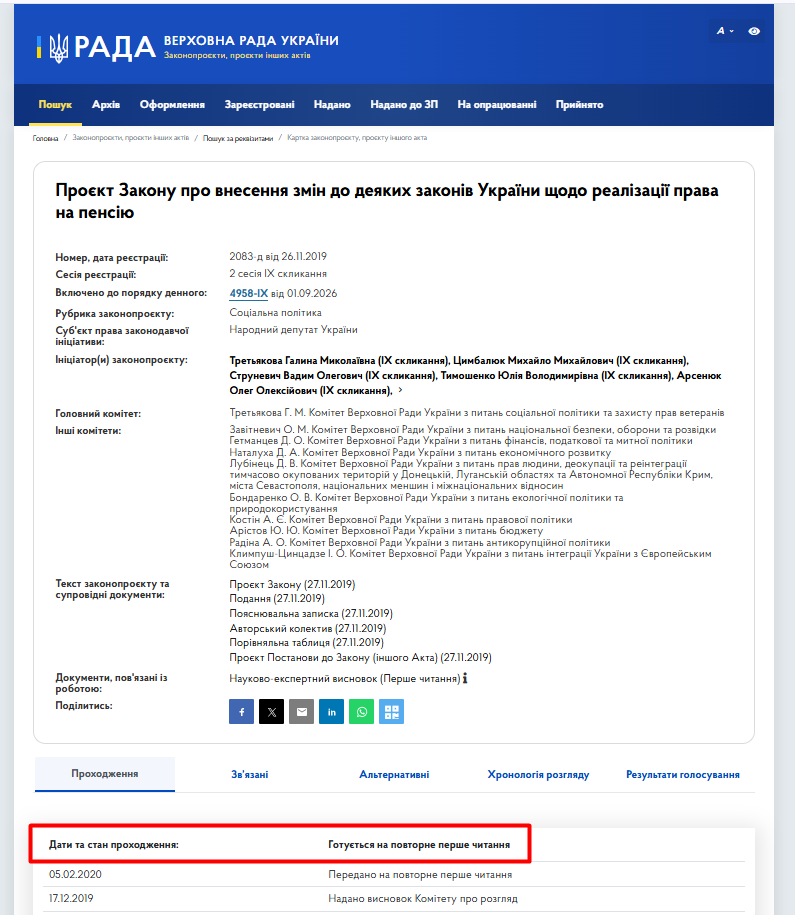Click Готується на повторне перше читання status
Image resolution: width=795 pixels, height=915 pixels.
[419, 844]
